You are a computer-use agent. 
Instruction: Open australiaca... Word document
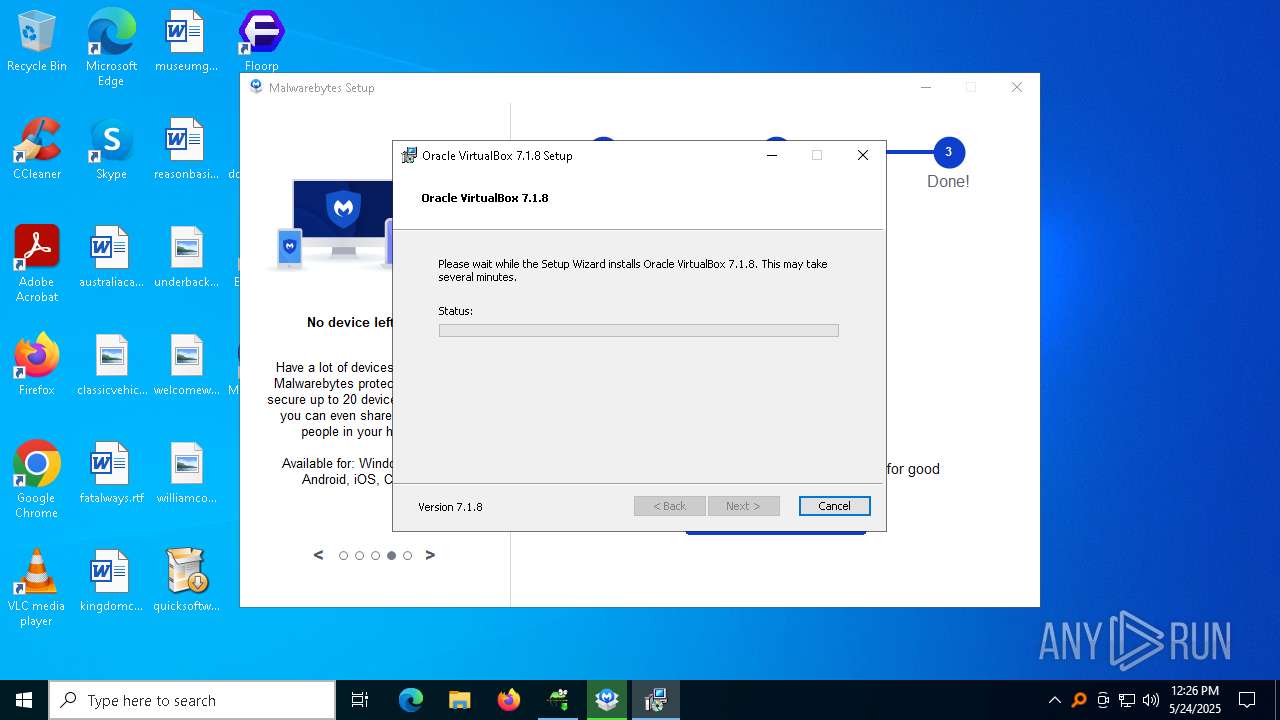(111, 257)
